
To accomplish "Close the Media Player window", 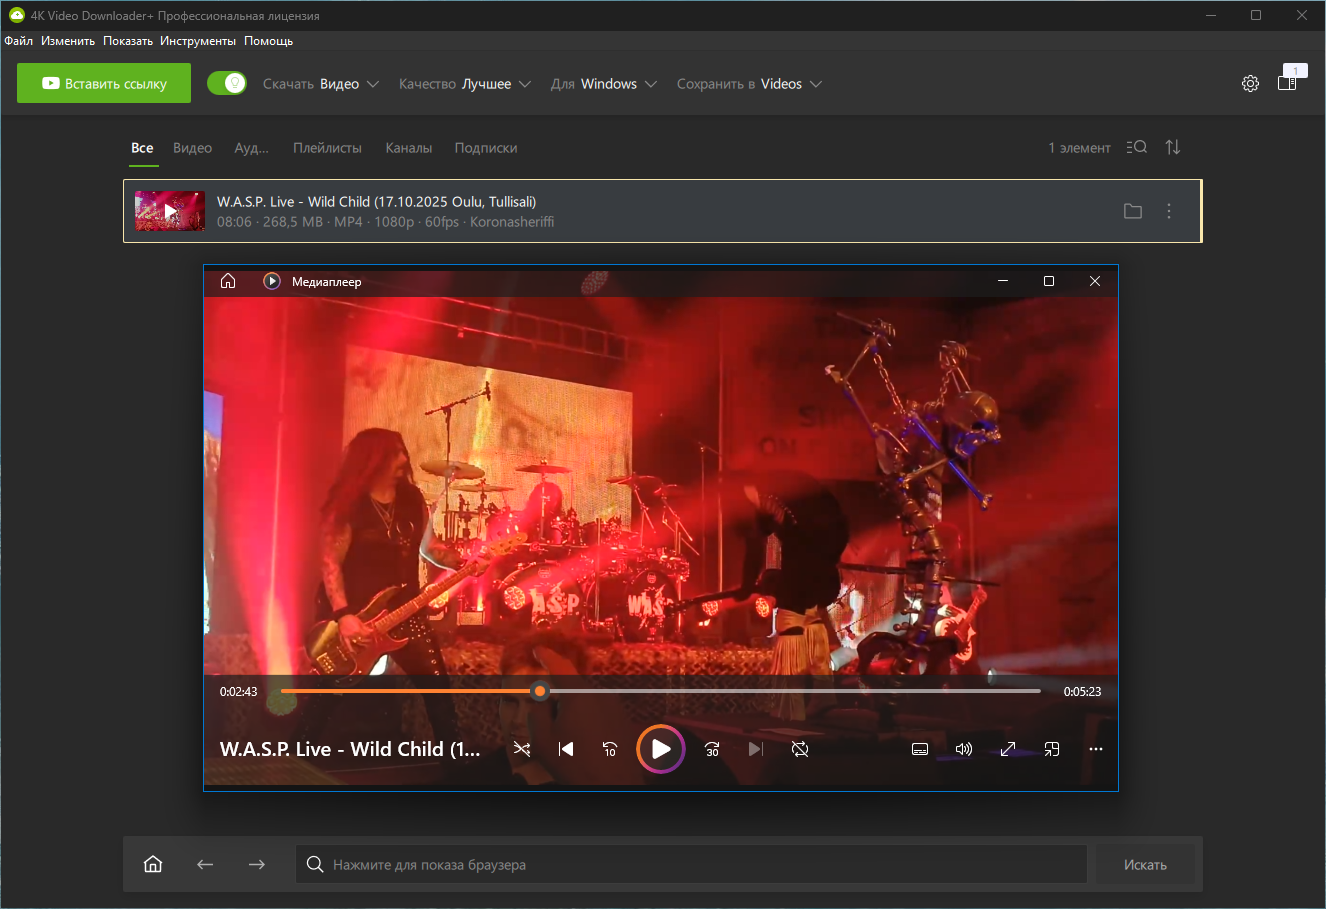I will [1095, 281].
